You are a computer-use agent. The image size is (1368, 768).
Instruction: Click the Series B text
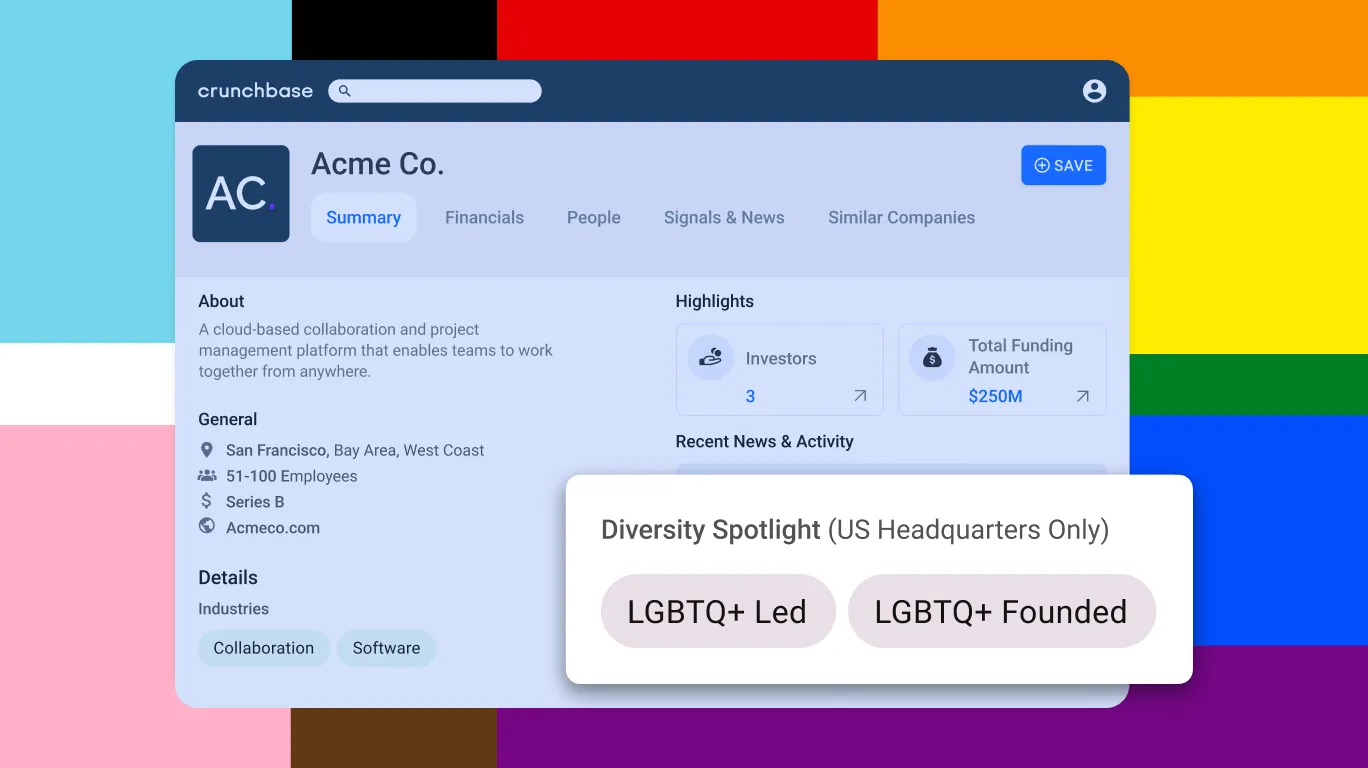pos(255,502)
